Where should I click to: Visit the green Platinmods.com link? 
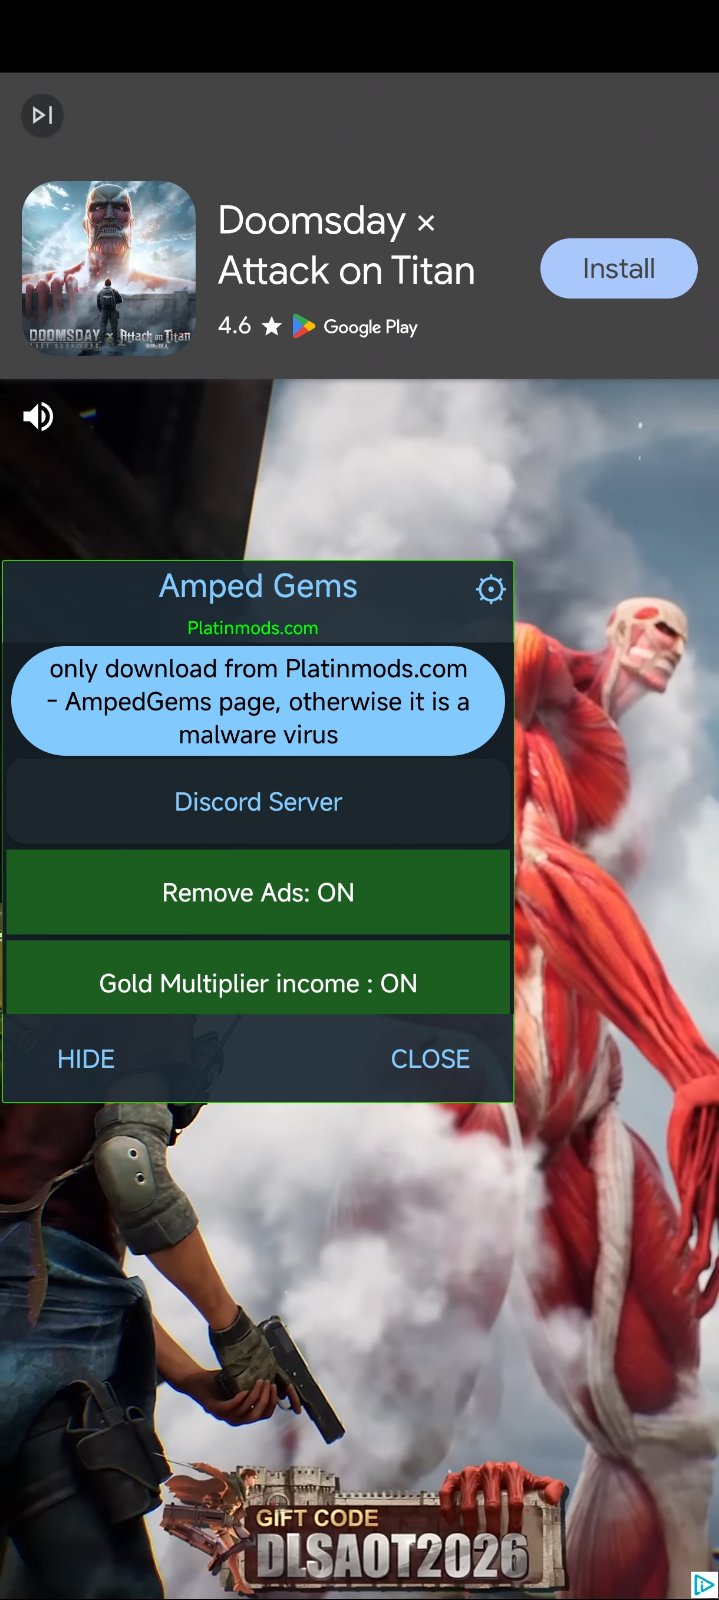tap(253, 628)
